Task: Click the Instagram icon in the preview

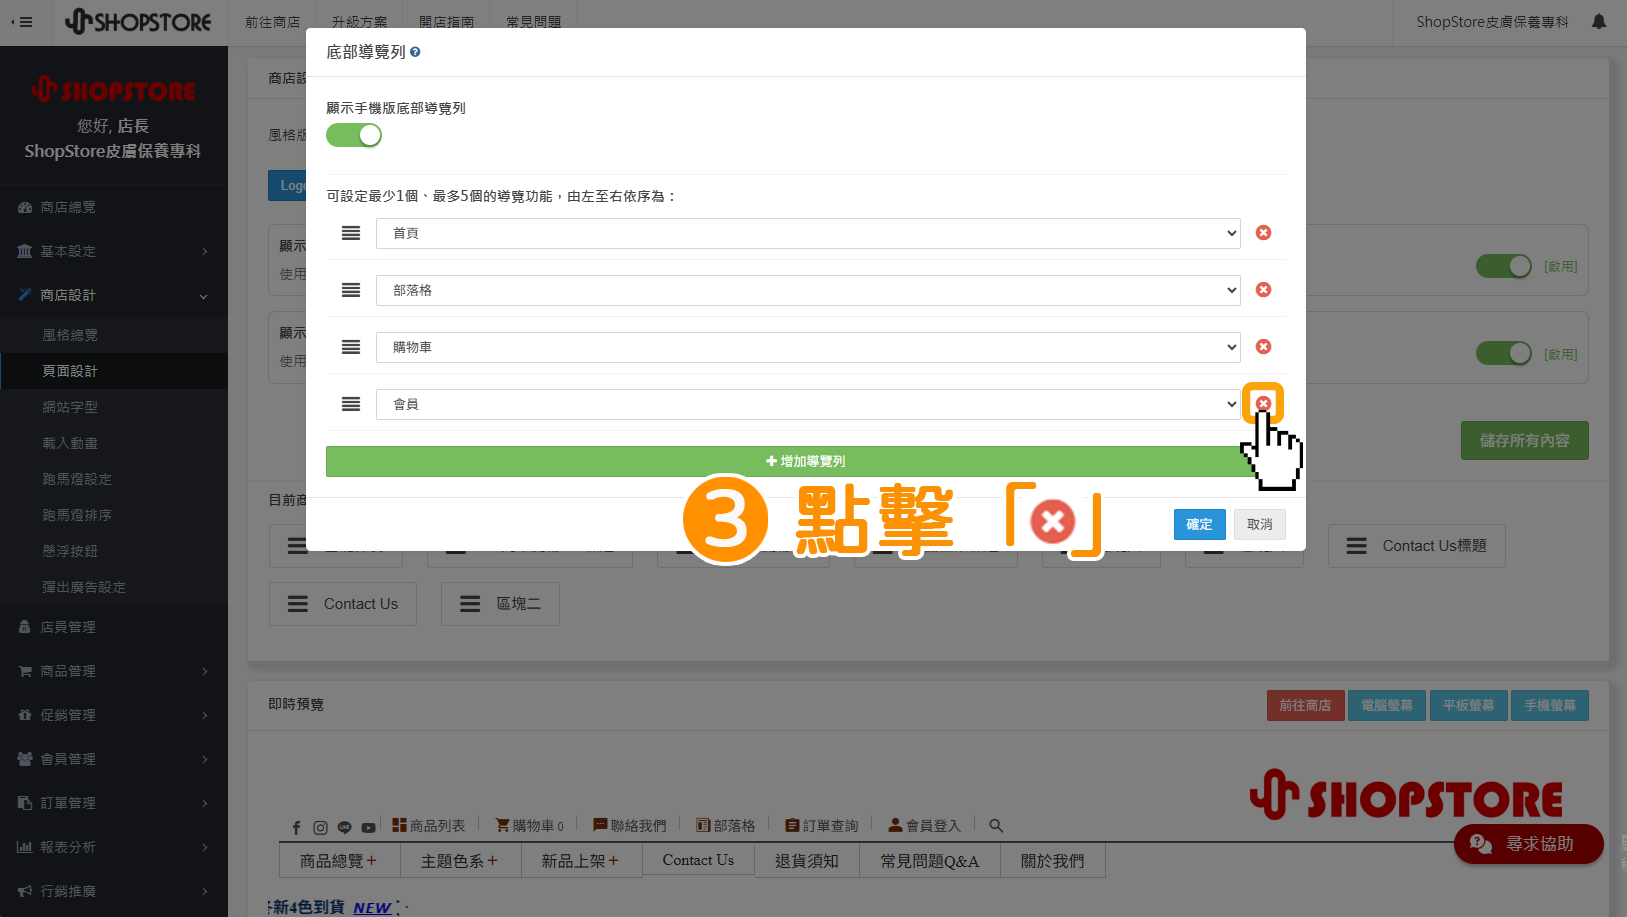Action: (x=320, y=827)
